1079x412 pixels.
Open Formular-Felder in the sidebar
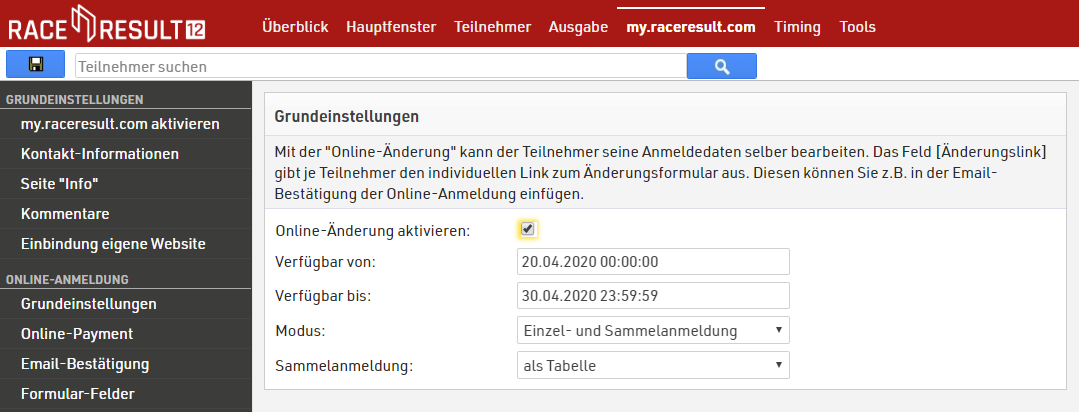(x=79, y=394)
